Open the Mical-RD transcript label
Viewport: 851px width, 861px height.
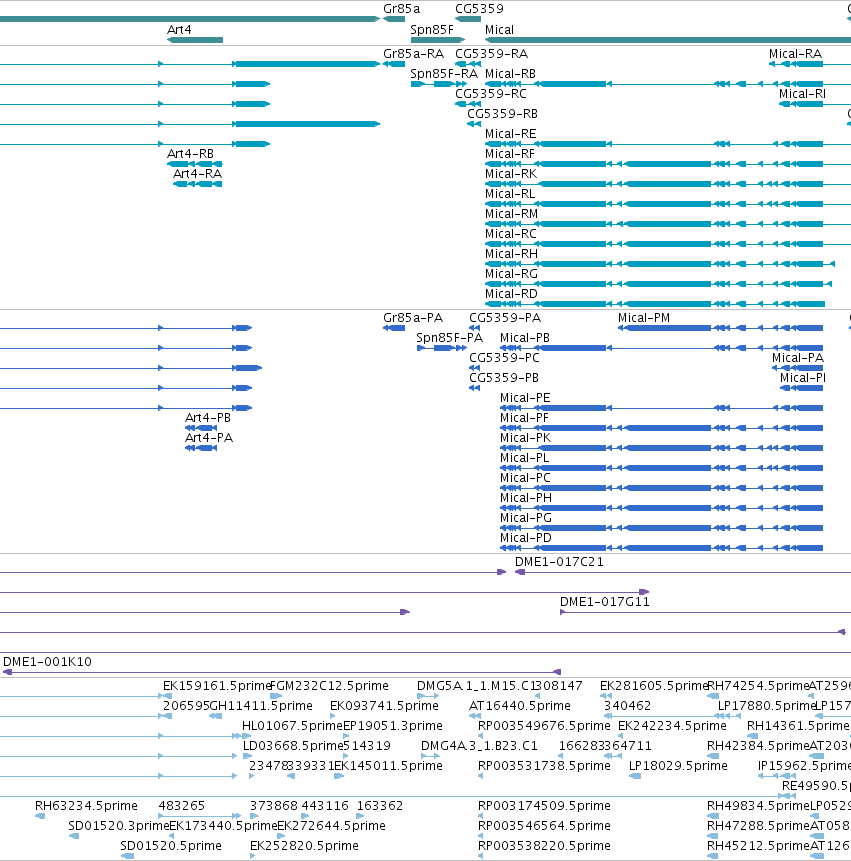[x=512, y=294]
